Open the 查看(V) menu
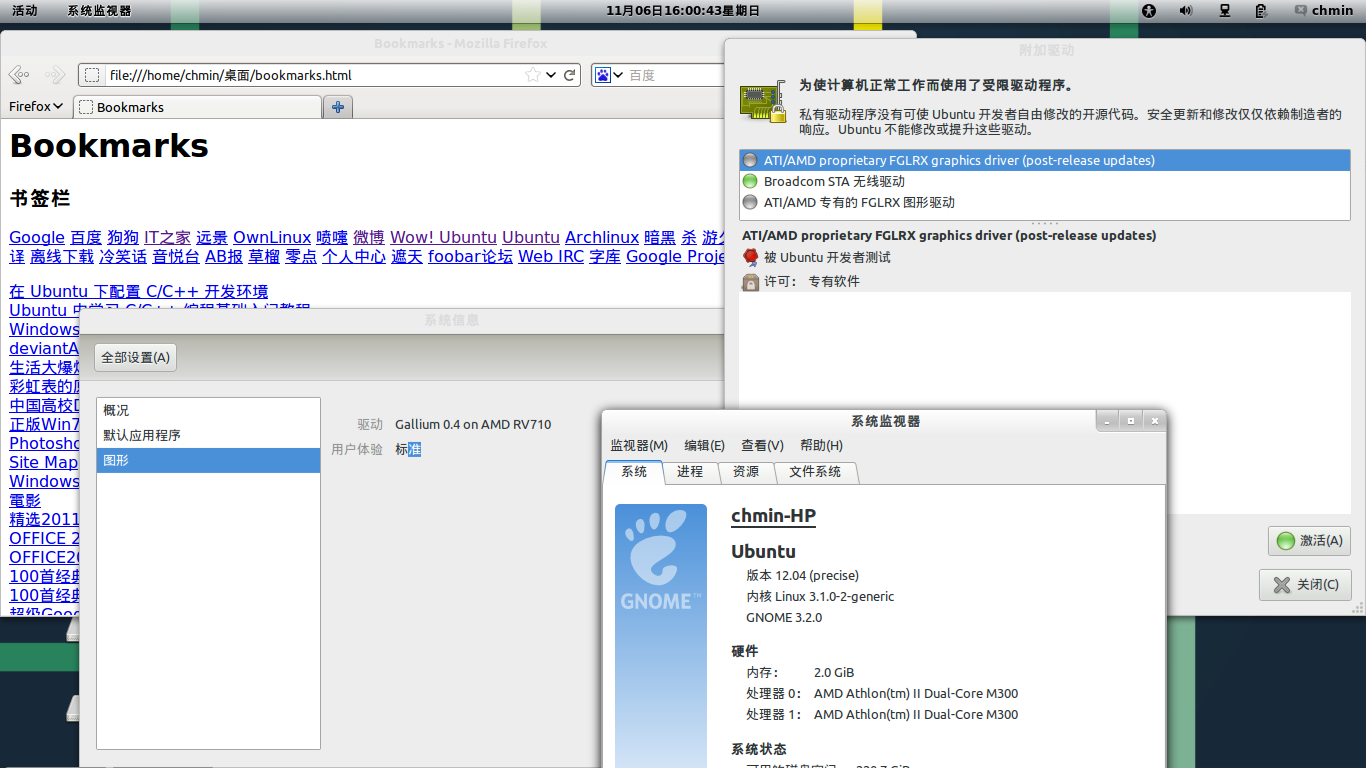Image resolution: width=1366 pixels, height=768 pixels. coord(762,445)
